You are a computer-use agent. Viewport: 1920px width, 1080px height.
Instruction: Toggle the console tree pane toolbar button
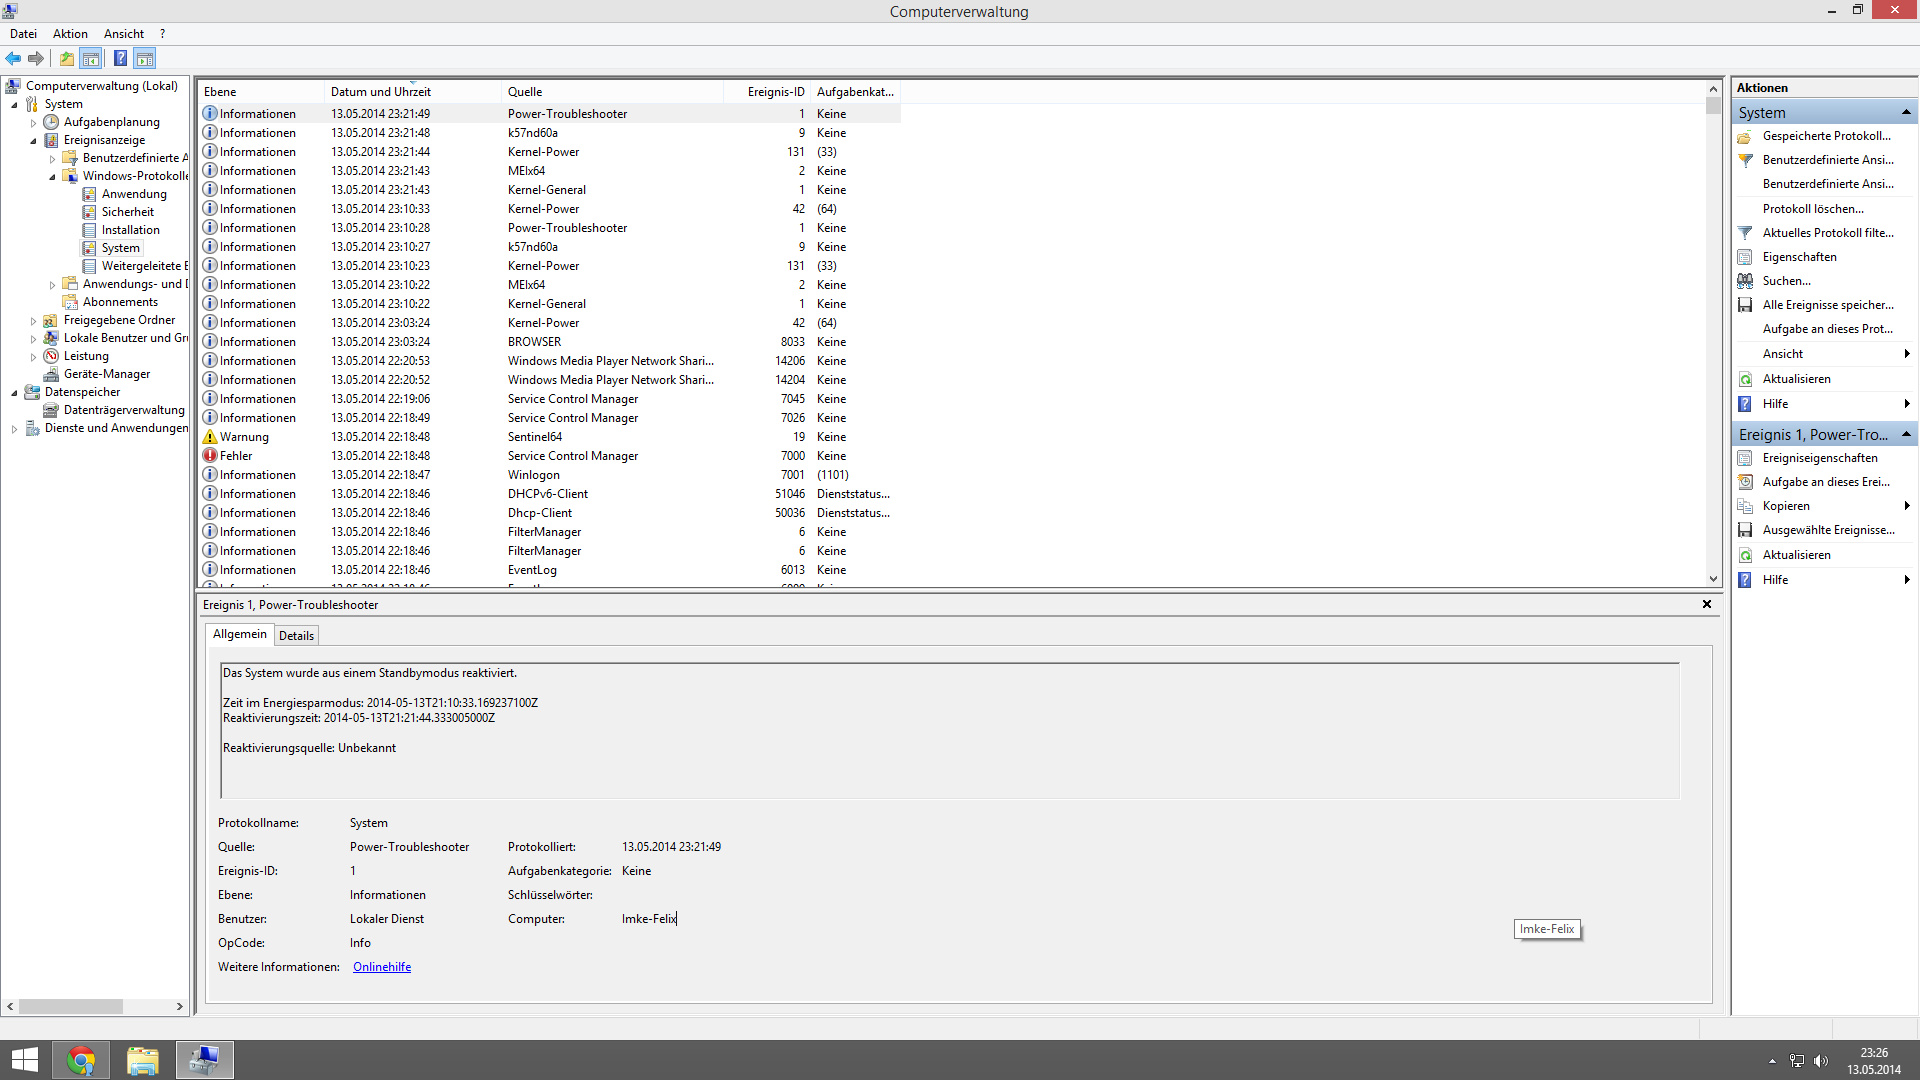[x=91, y=58]
